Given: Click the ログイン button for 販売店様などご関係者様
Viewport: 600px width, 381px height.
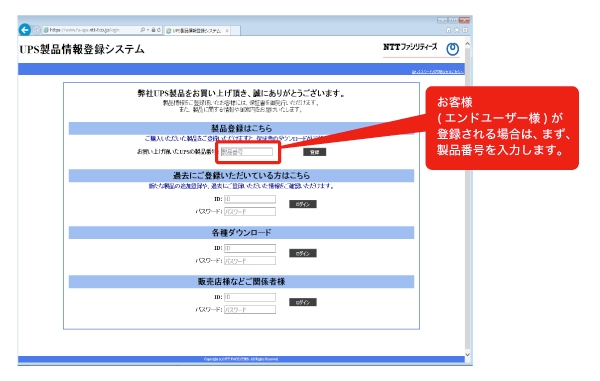Looking at the screenshot, I should click(303, 302).
